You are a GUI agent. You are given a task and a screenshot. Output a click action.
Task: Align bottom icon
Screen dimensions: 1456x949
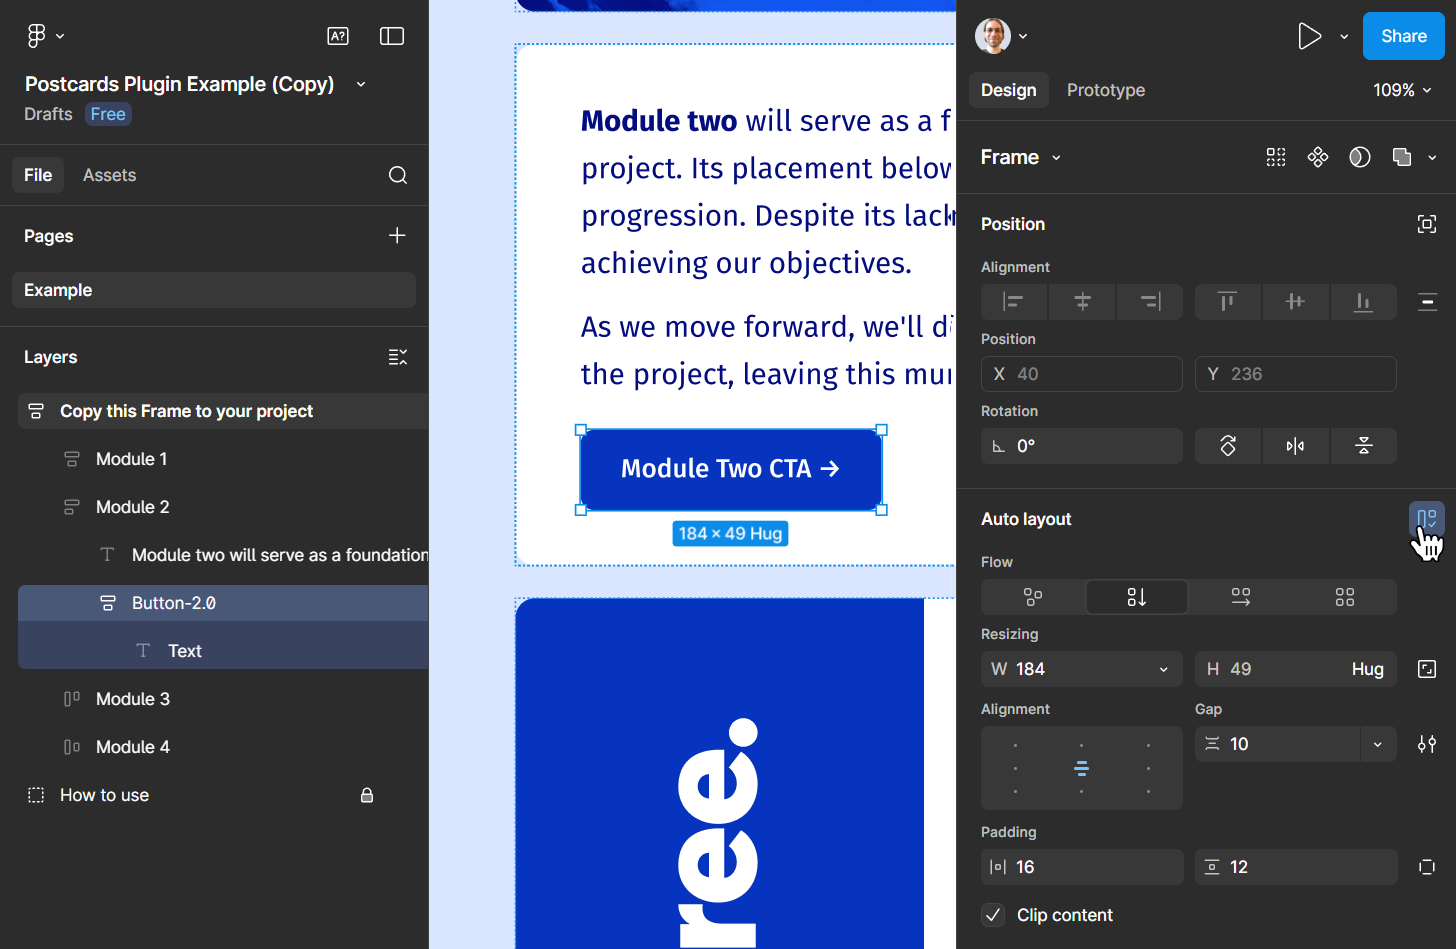[1363, 301]
